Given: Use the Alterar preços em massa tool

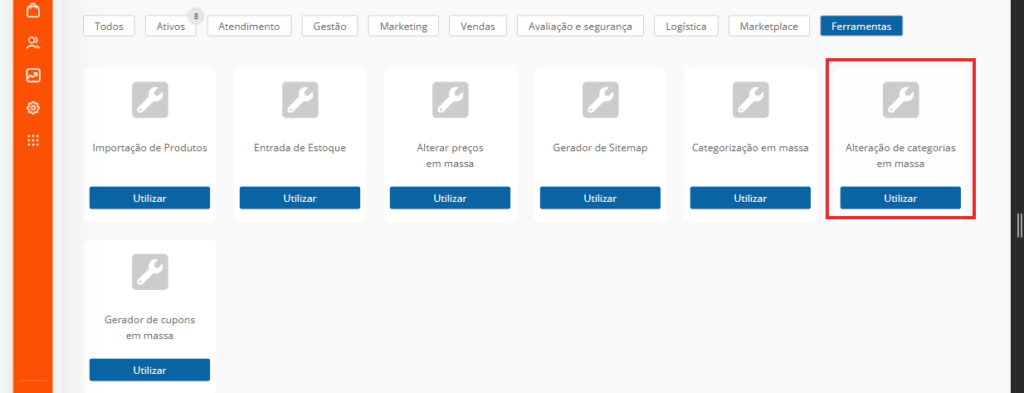Looking at the screenshot, I should 450,198.
